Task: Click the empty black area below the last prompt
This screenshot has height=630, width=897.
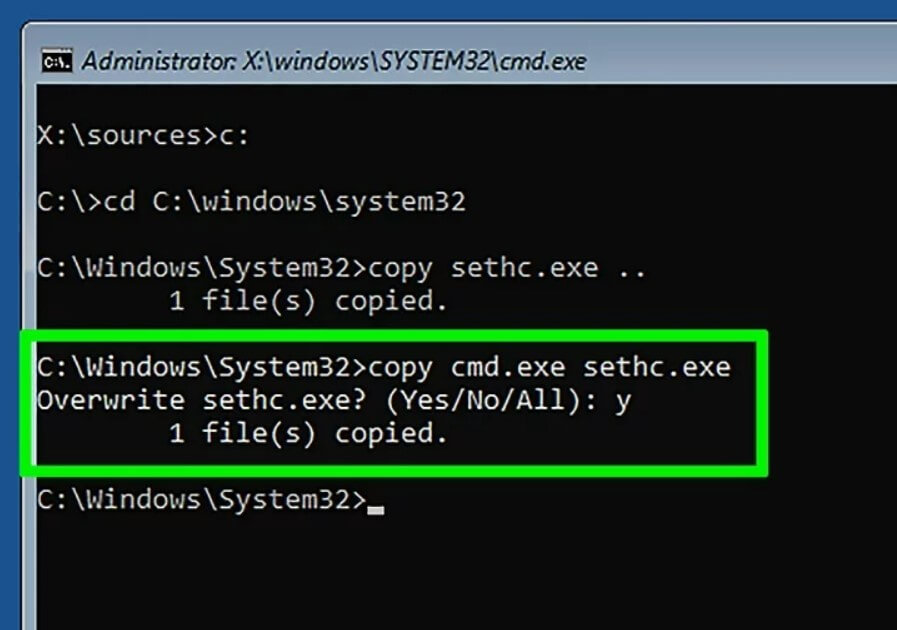Action: 458,572
